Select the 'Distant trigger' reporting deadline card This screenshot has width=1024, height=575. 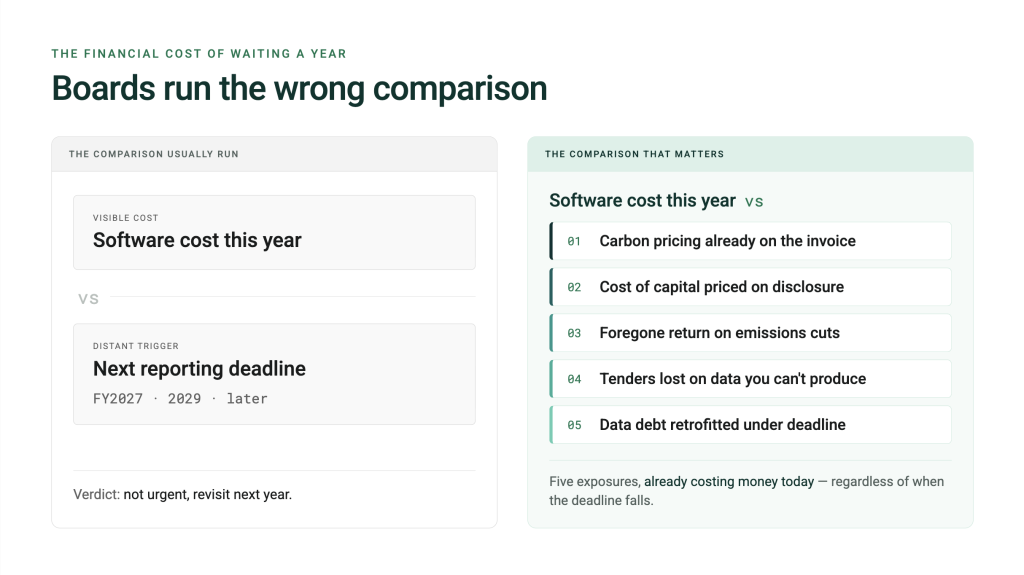point(274,374)
